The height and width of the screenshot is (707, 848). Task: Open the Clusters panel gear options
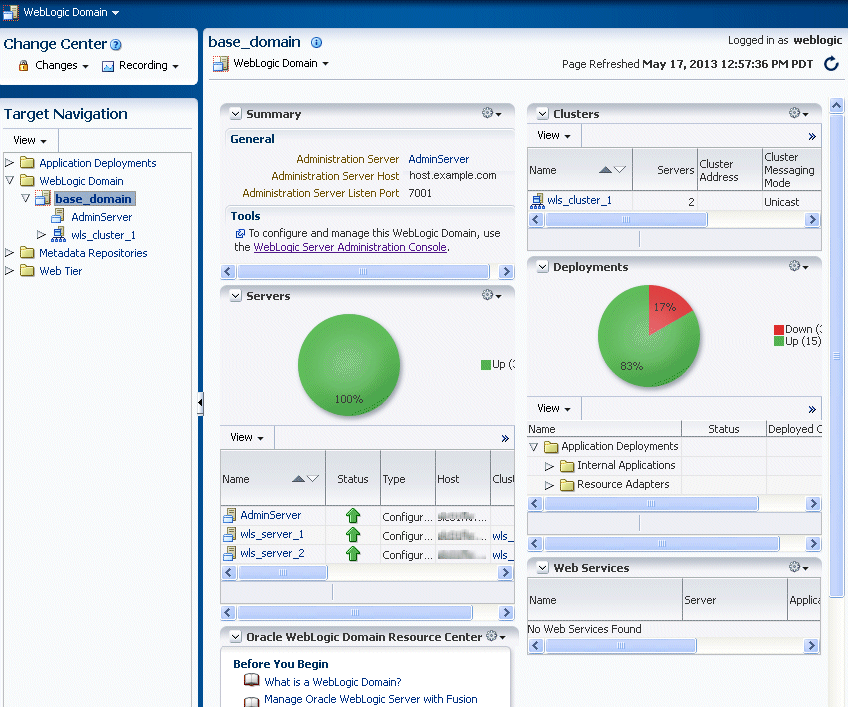click(x=798, y=113)
